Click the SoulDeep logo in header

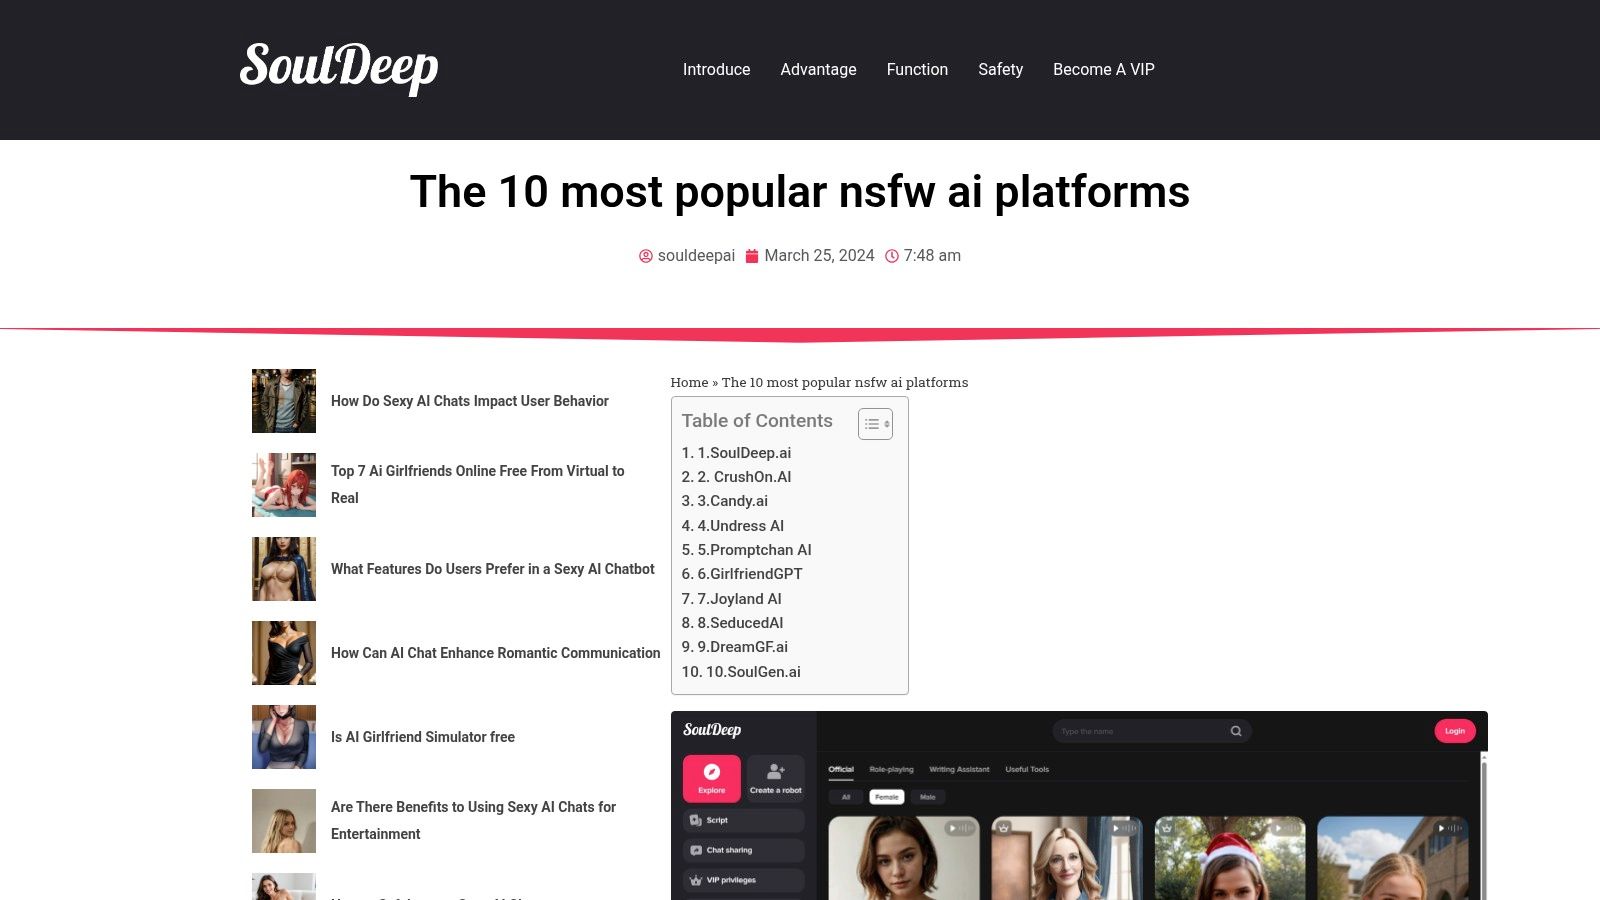[x=339, y=68]
